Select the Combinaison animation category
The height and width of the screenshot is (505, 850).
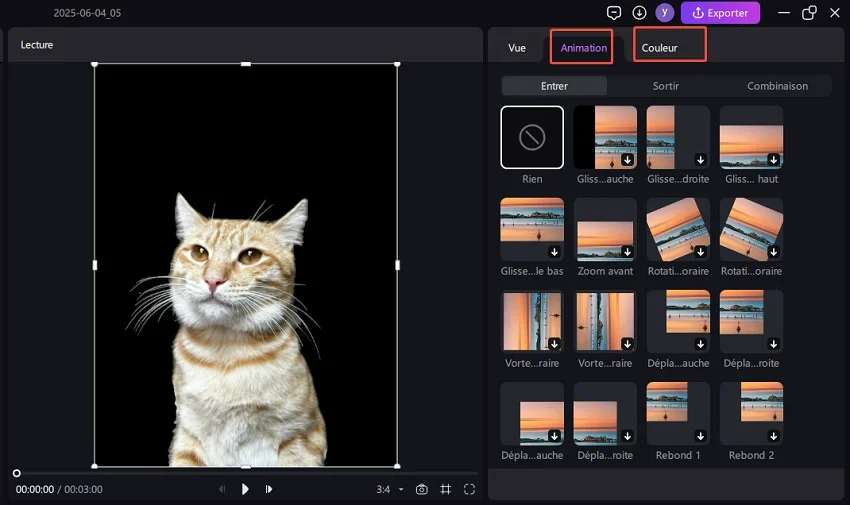click(777, 86)
